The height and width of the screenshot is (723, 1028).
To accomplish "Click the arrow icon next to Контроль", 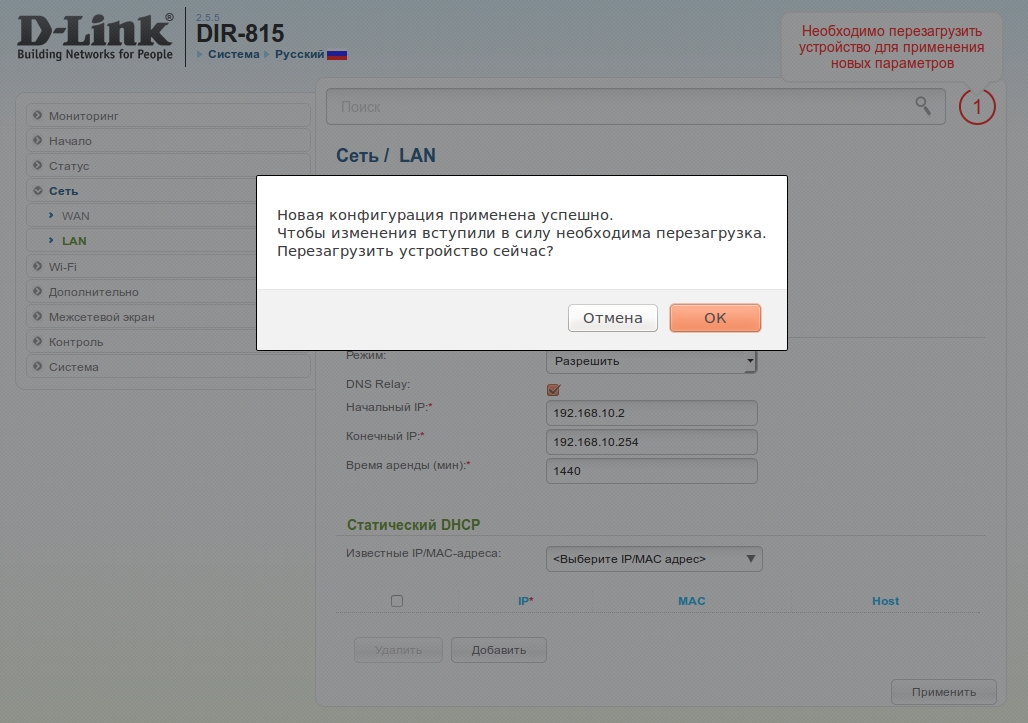I will coord(38,342).
